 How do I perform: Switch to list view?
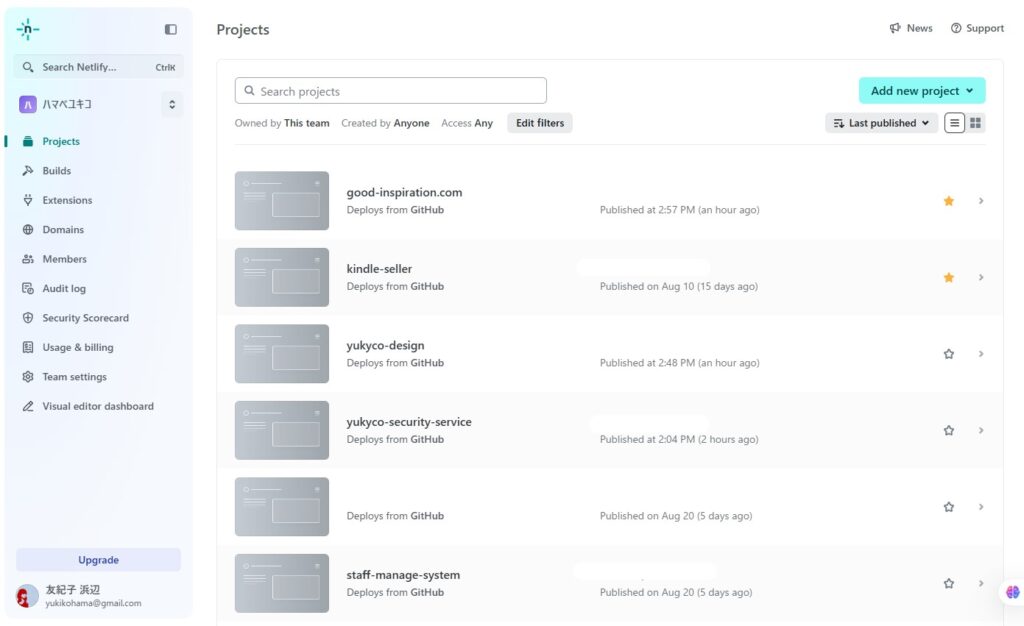[954, 123]
